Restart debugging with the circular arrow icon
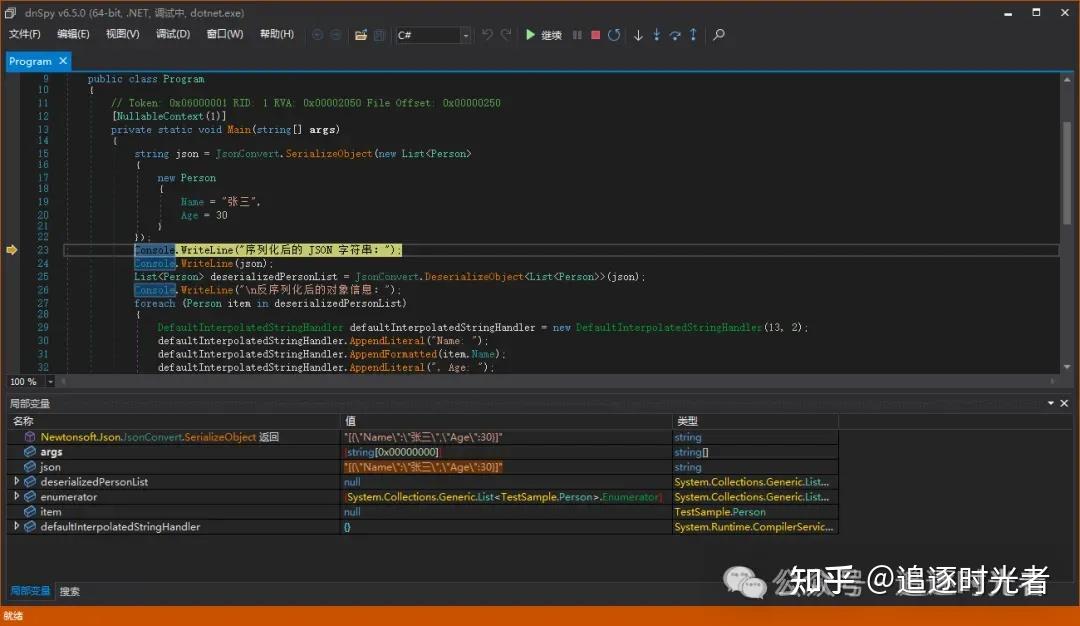 [x=614, y=34]
